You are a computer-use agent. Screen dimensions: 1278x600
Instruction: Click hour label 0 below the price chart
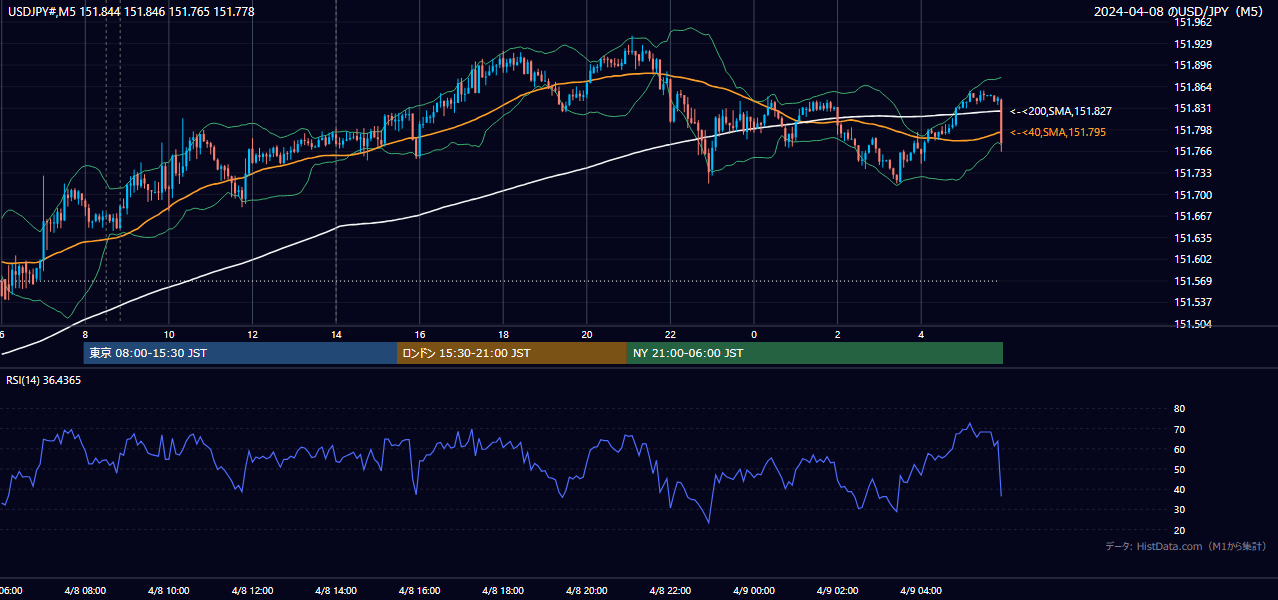(x=754, y=334)
